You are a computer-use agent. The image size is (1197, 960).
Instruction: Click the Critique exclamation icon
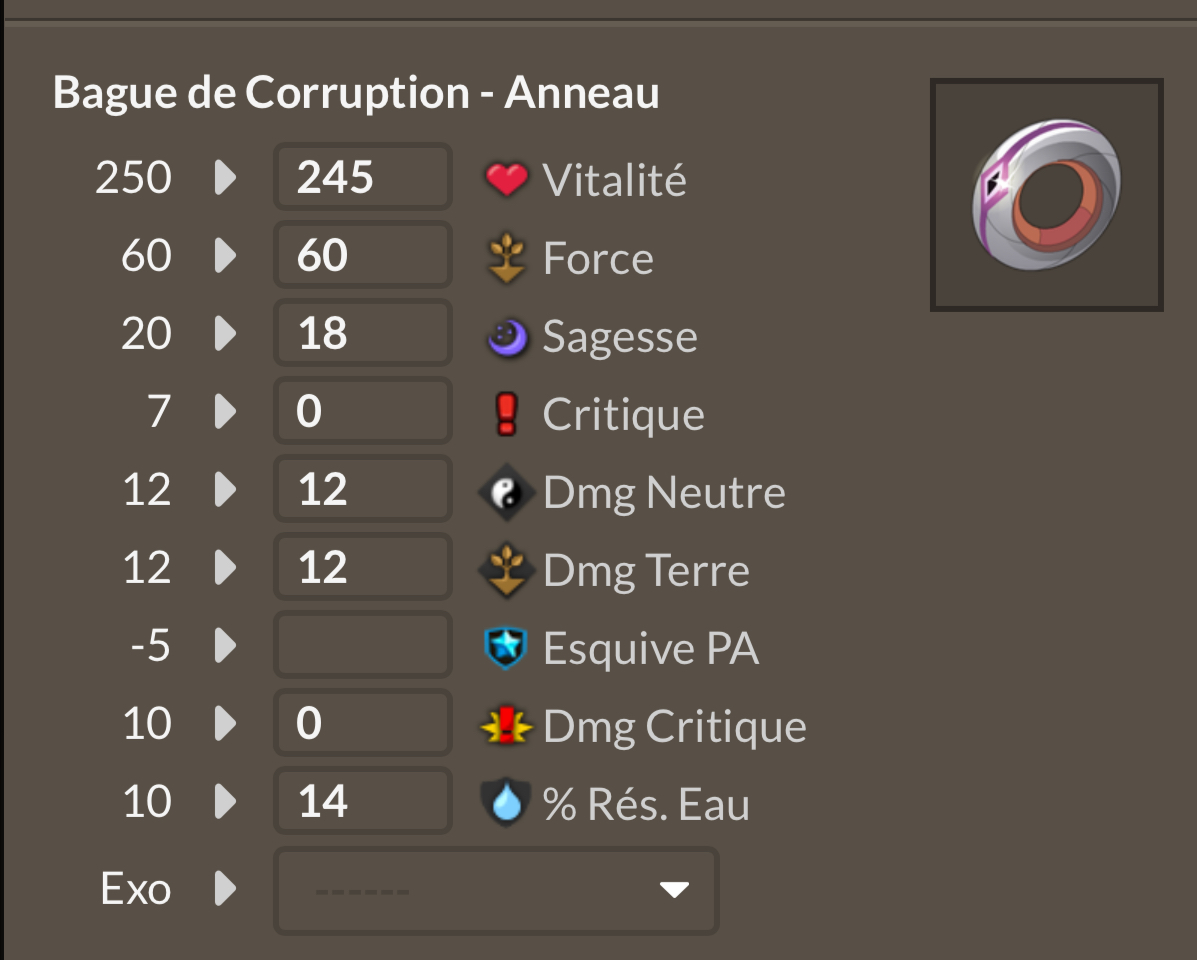[x=507, y=414]
